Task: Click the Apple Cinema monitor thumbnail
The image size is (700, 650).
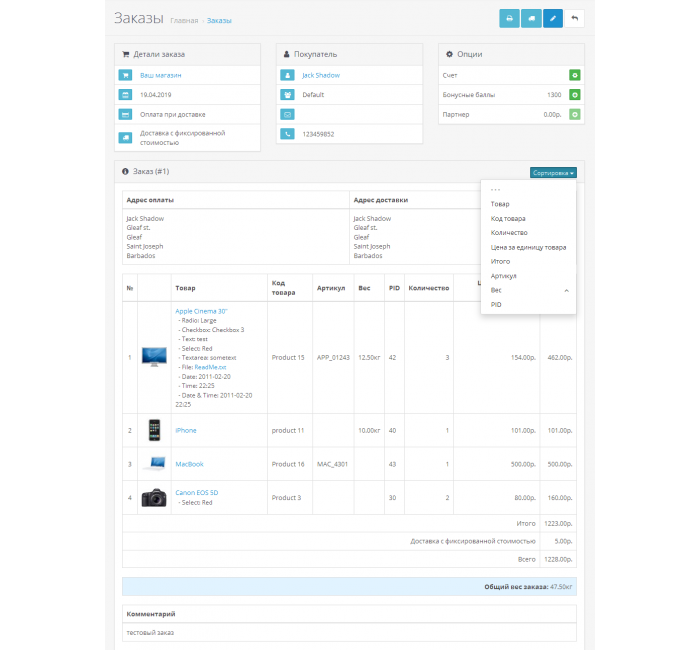Action: click(154, 357)
